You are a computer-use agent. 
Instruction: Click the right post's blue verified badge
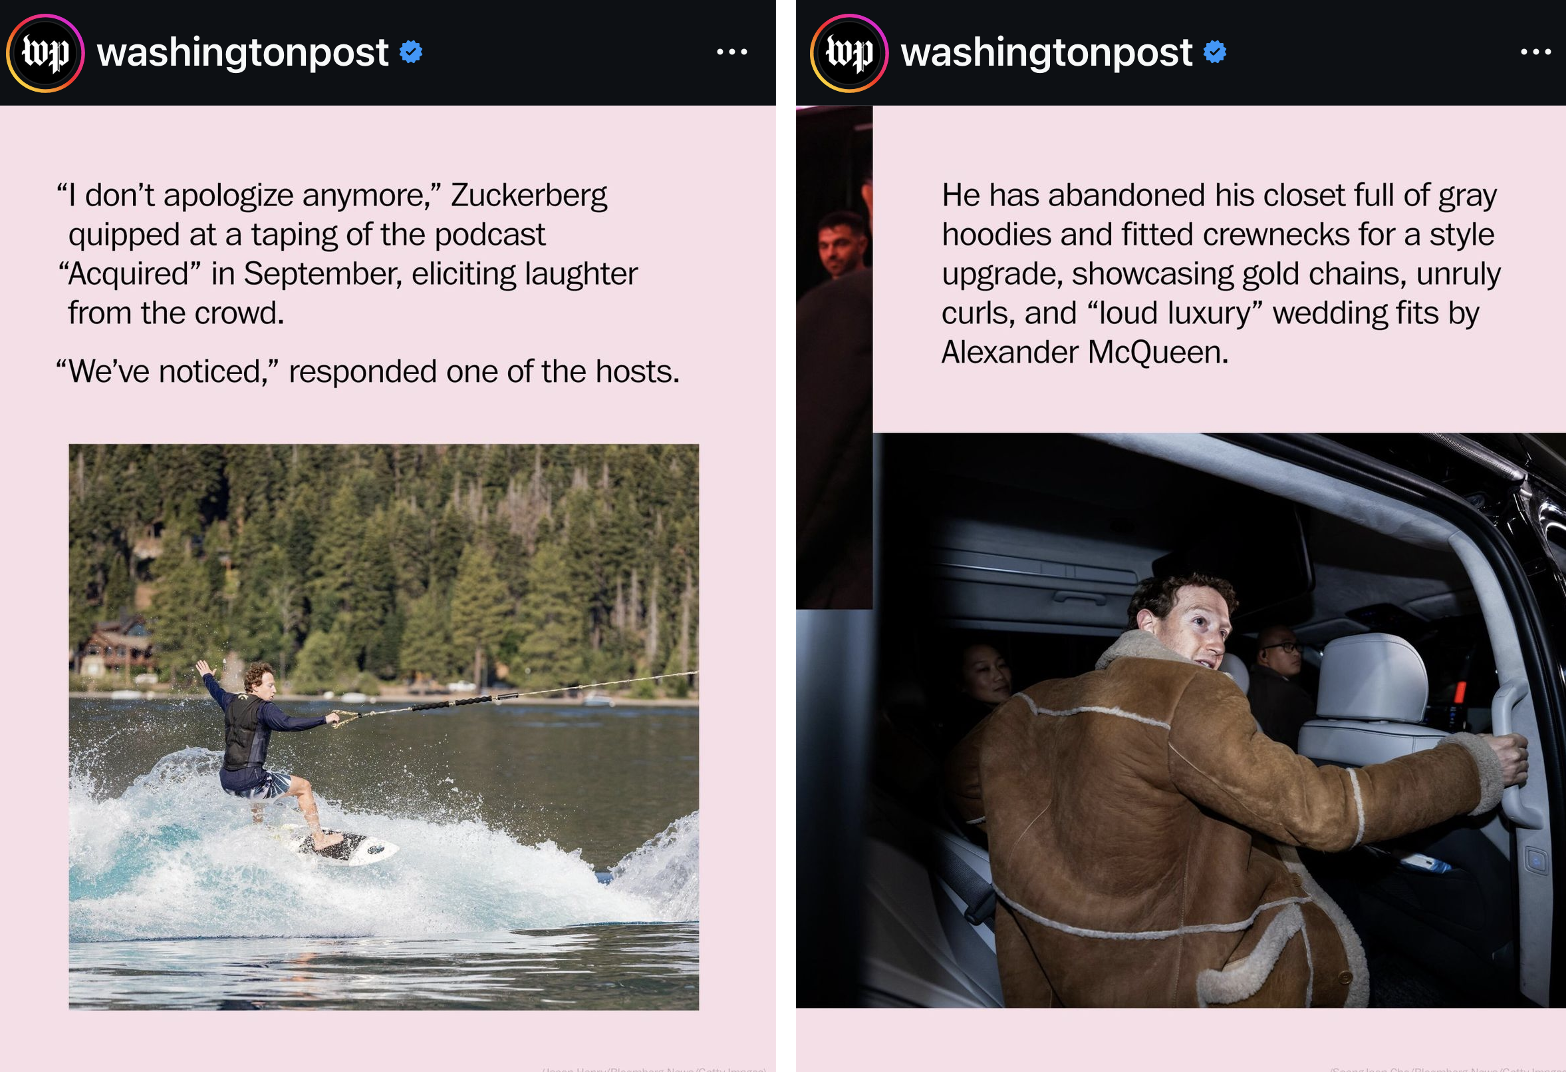click(1215, 52)
